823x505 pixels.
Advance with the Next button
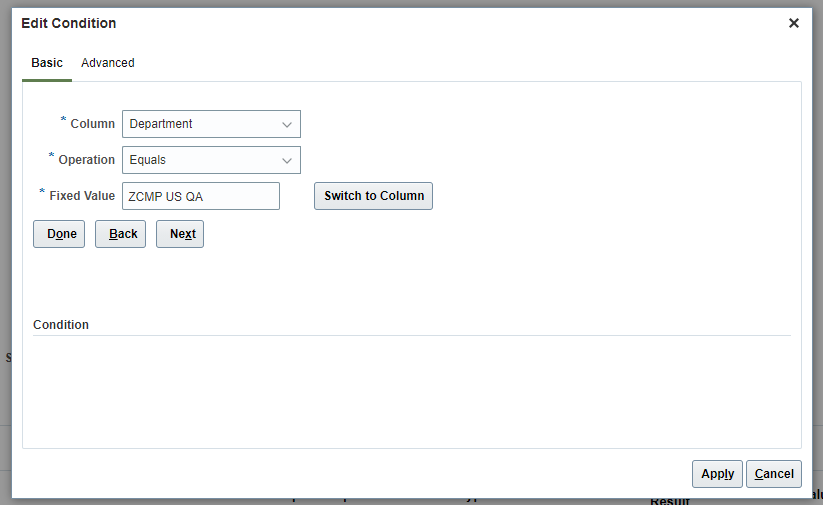coord(180,234)
